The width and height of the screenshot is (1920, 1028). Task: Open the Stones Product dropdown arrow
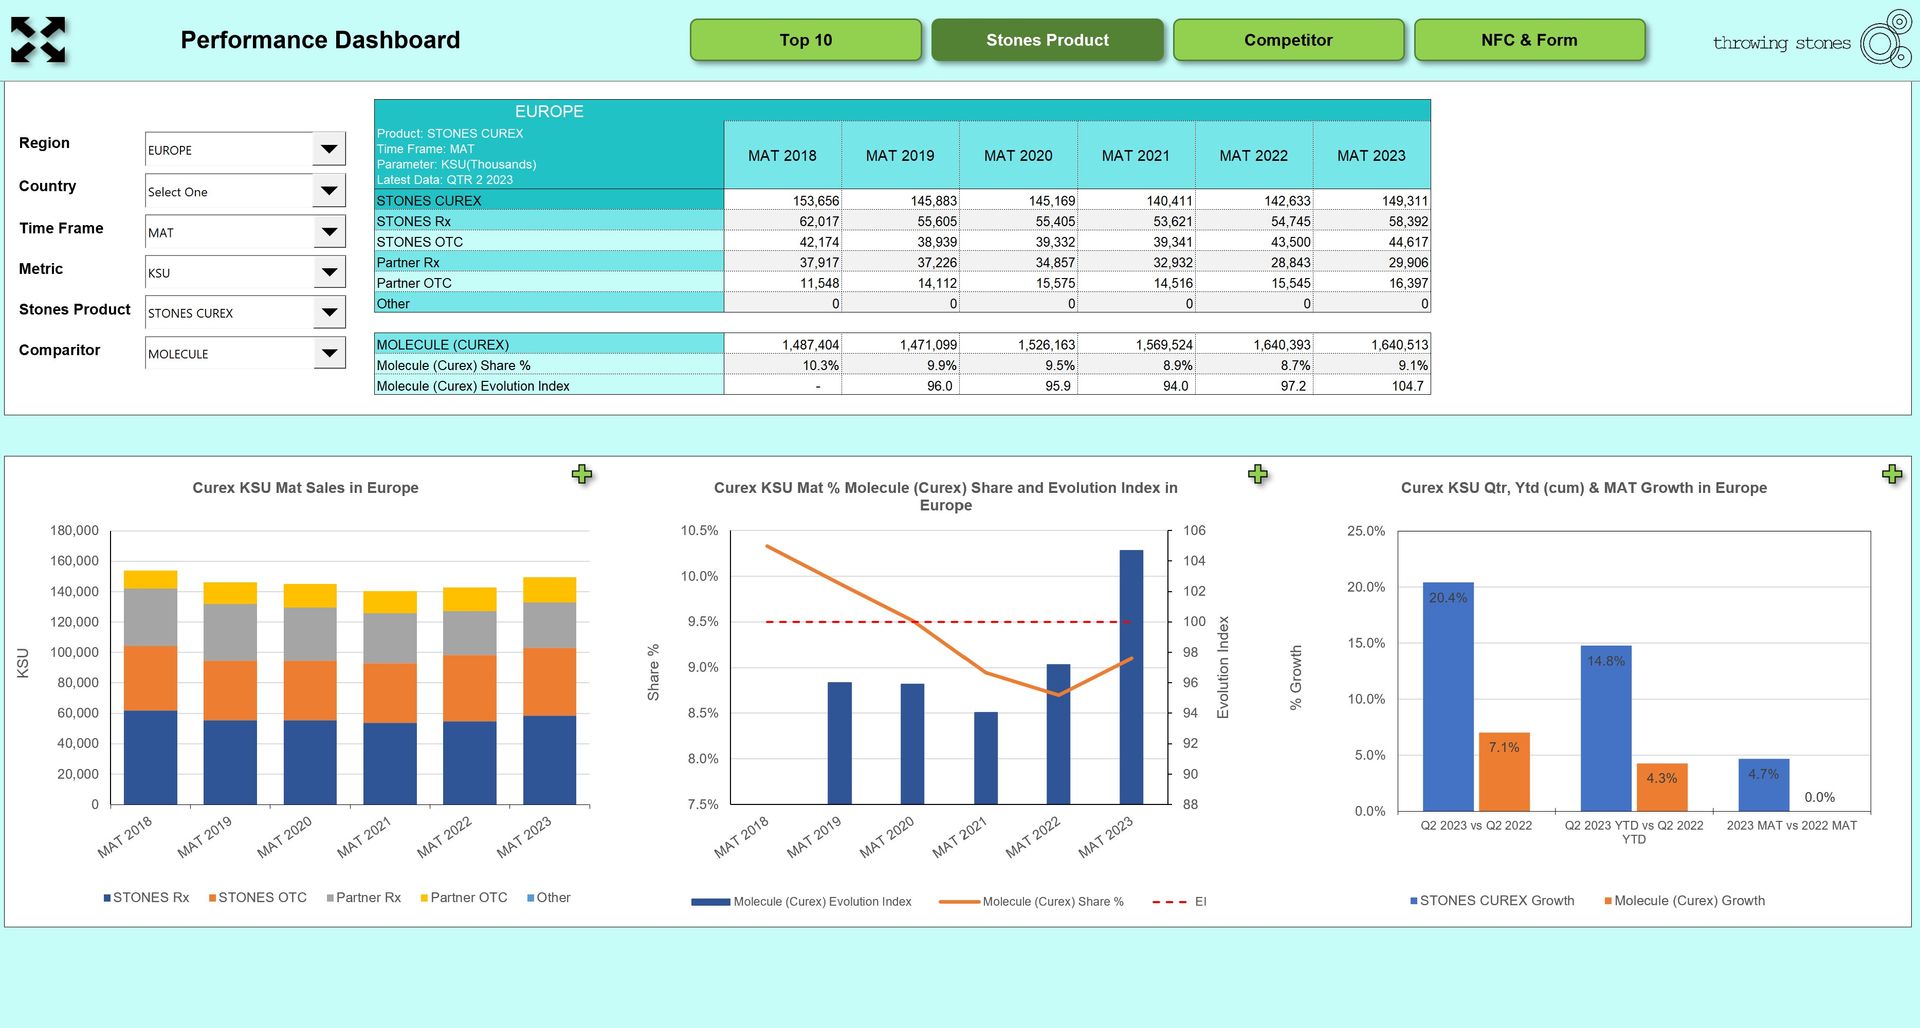[x=329, y=312]
